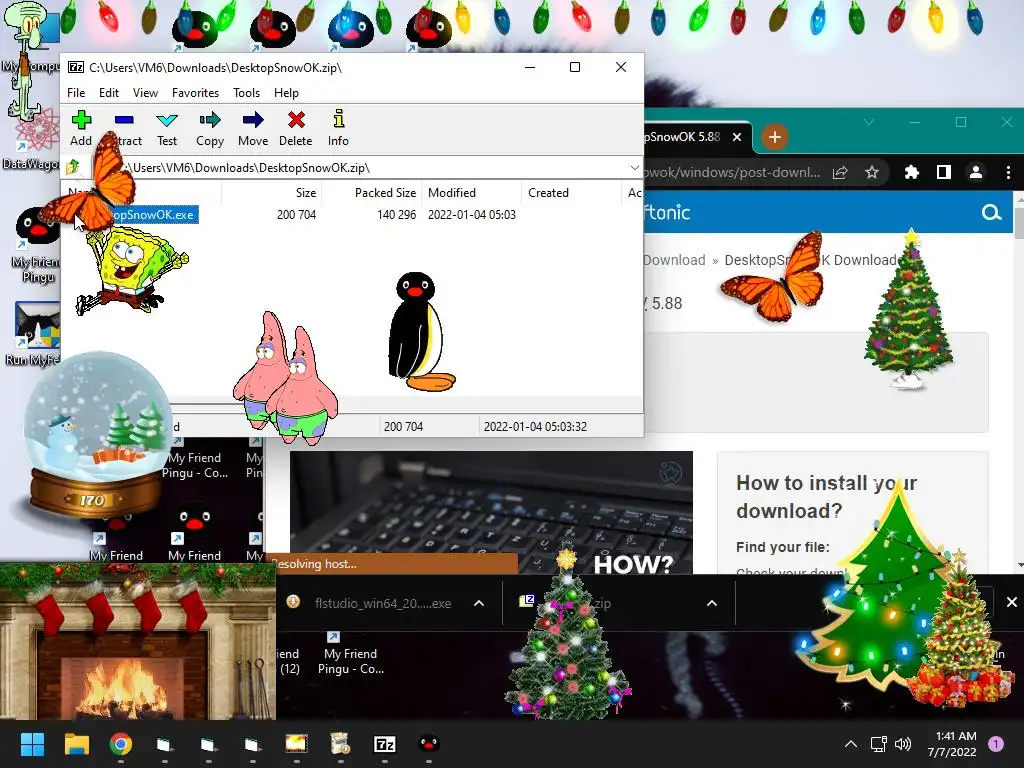Click the Pingu taskbar icon

tap(428, 744)
